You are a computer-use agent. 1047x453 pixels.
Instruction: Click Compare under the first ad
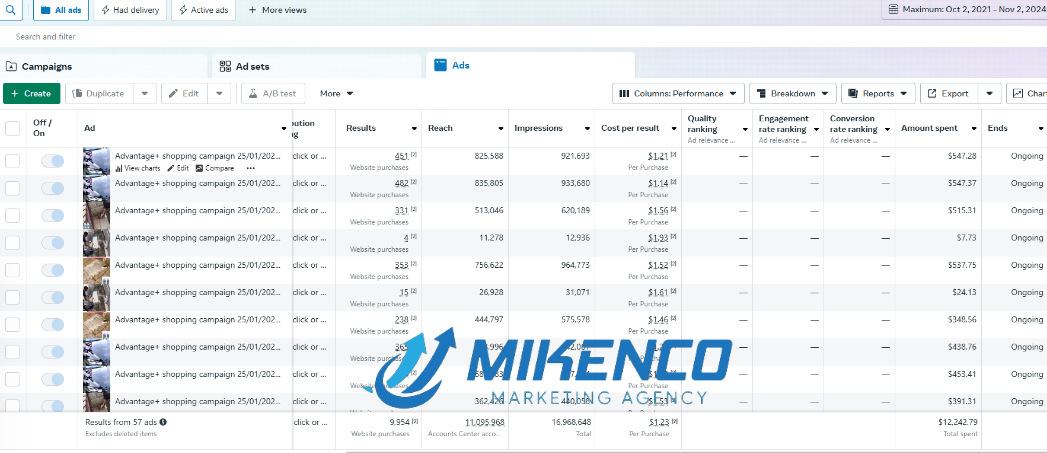click(x=214, y=168)
